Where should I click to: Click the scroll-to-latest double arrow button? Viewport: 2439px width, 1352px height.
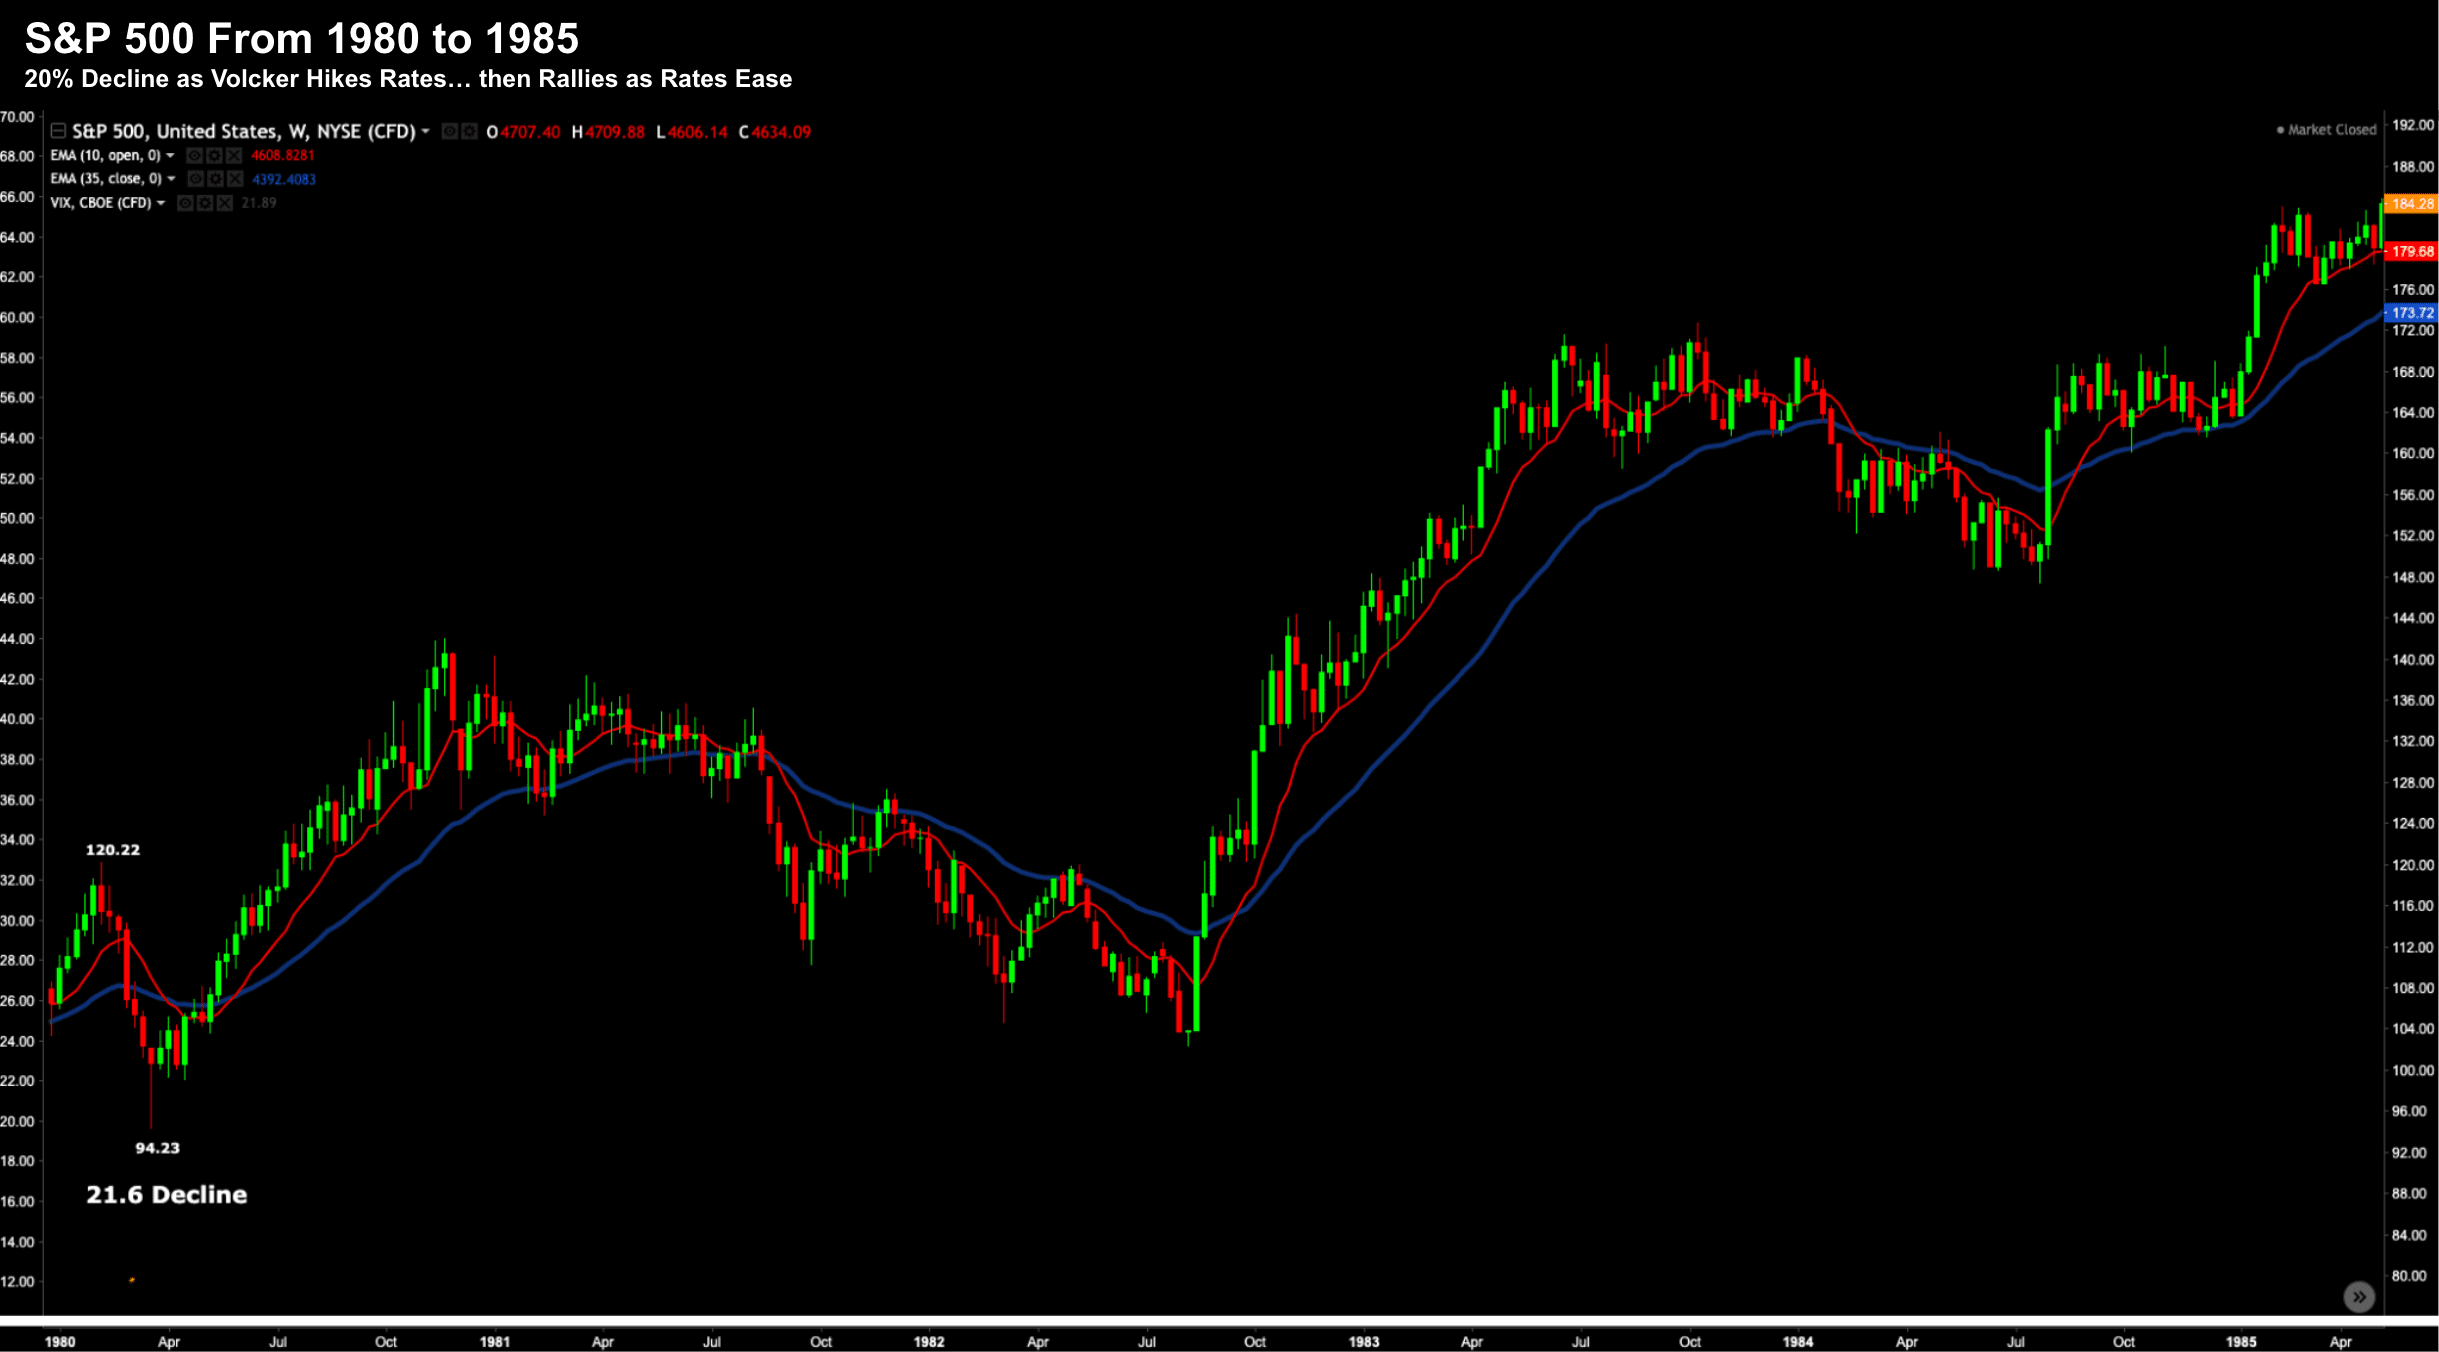click(x=2358, y=1297)
